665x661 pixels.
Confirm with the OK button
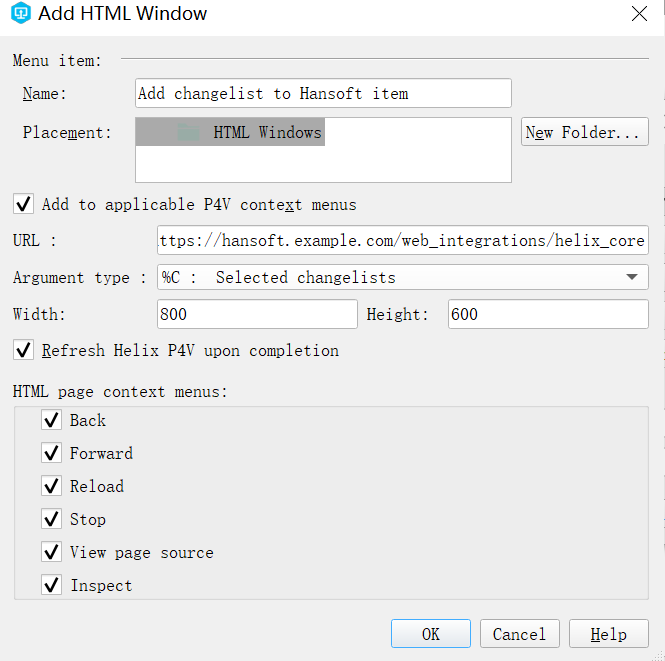[430, 634]
